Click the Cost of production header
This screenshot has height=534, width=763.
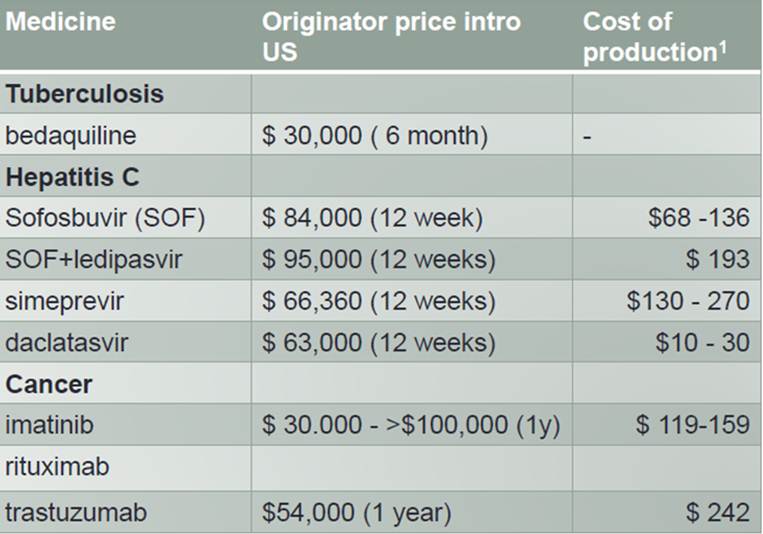pyautogui.click(x=654, y=37)
